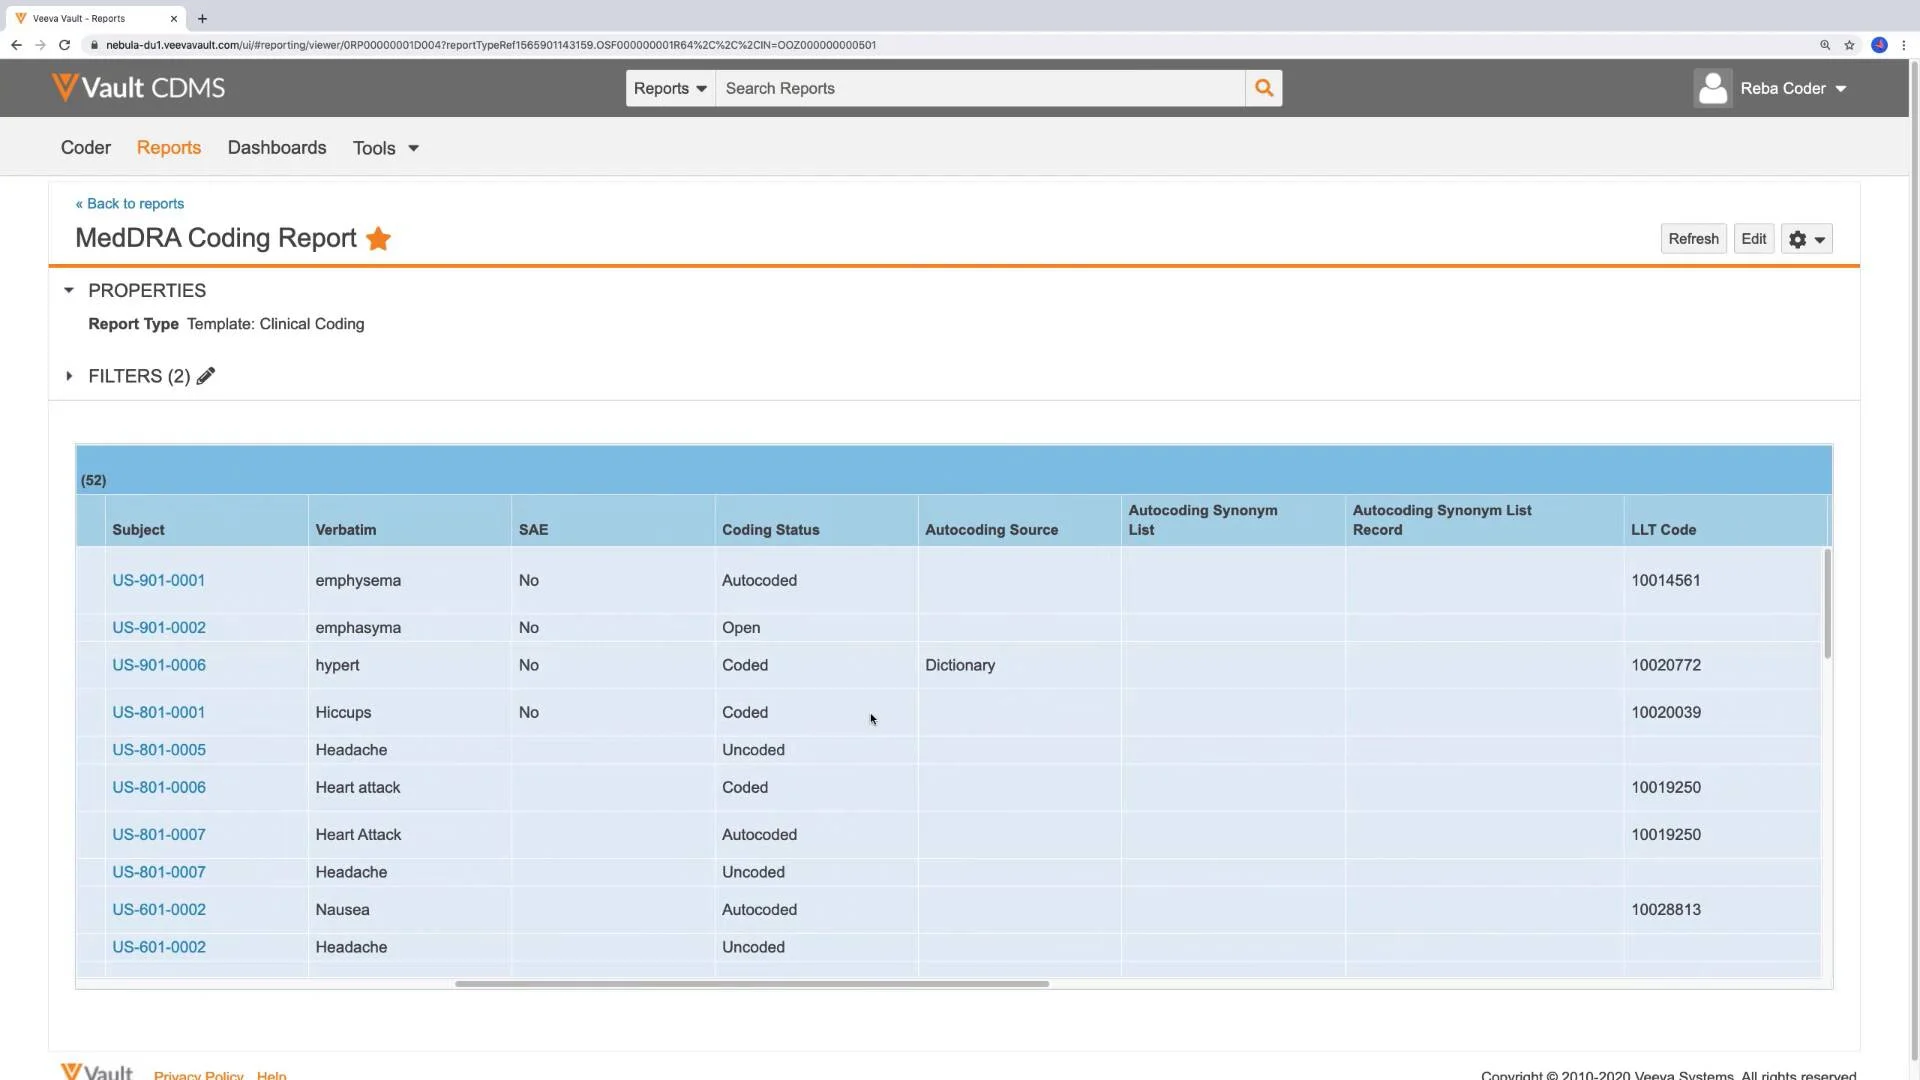Open the Reba Coder account dropdown
Screen dimensions: 1920x1080
click(1793, 88)
